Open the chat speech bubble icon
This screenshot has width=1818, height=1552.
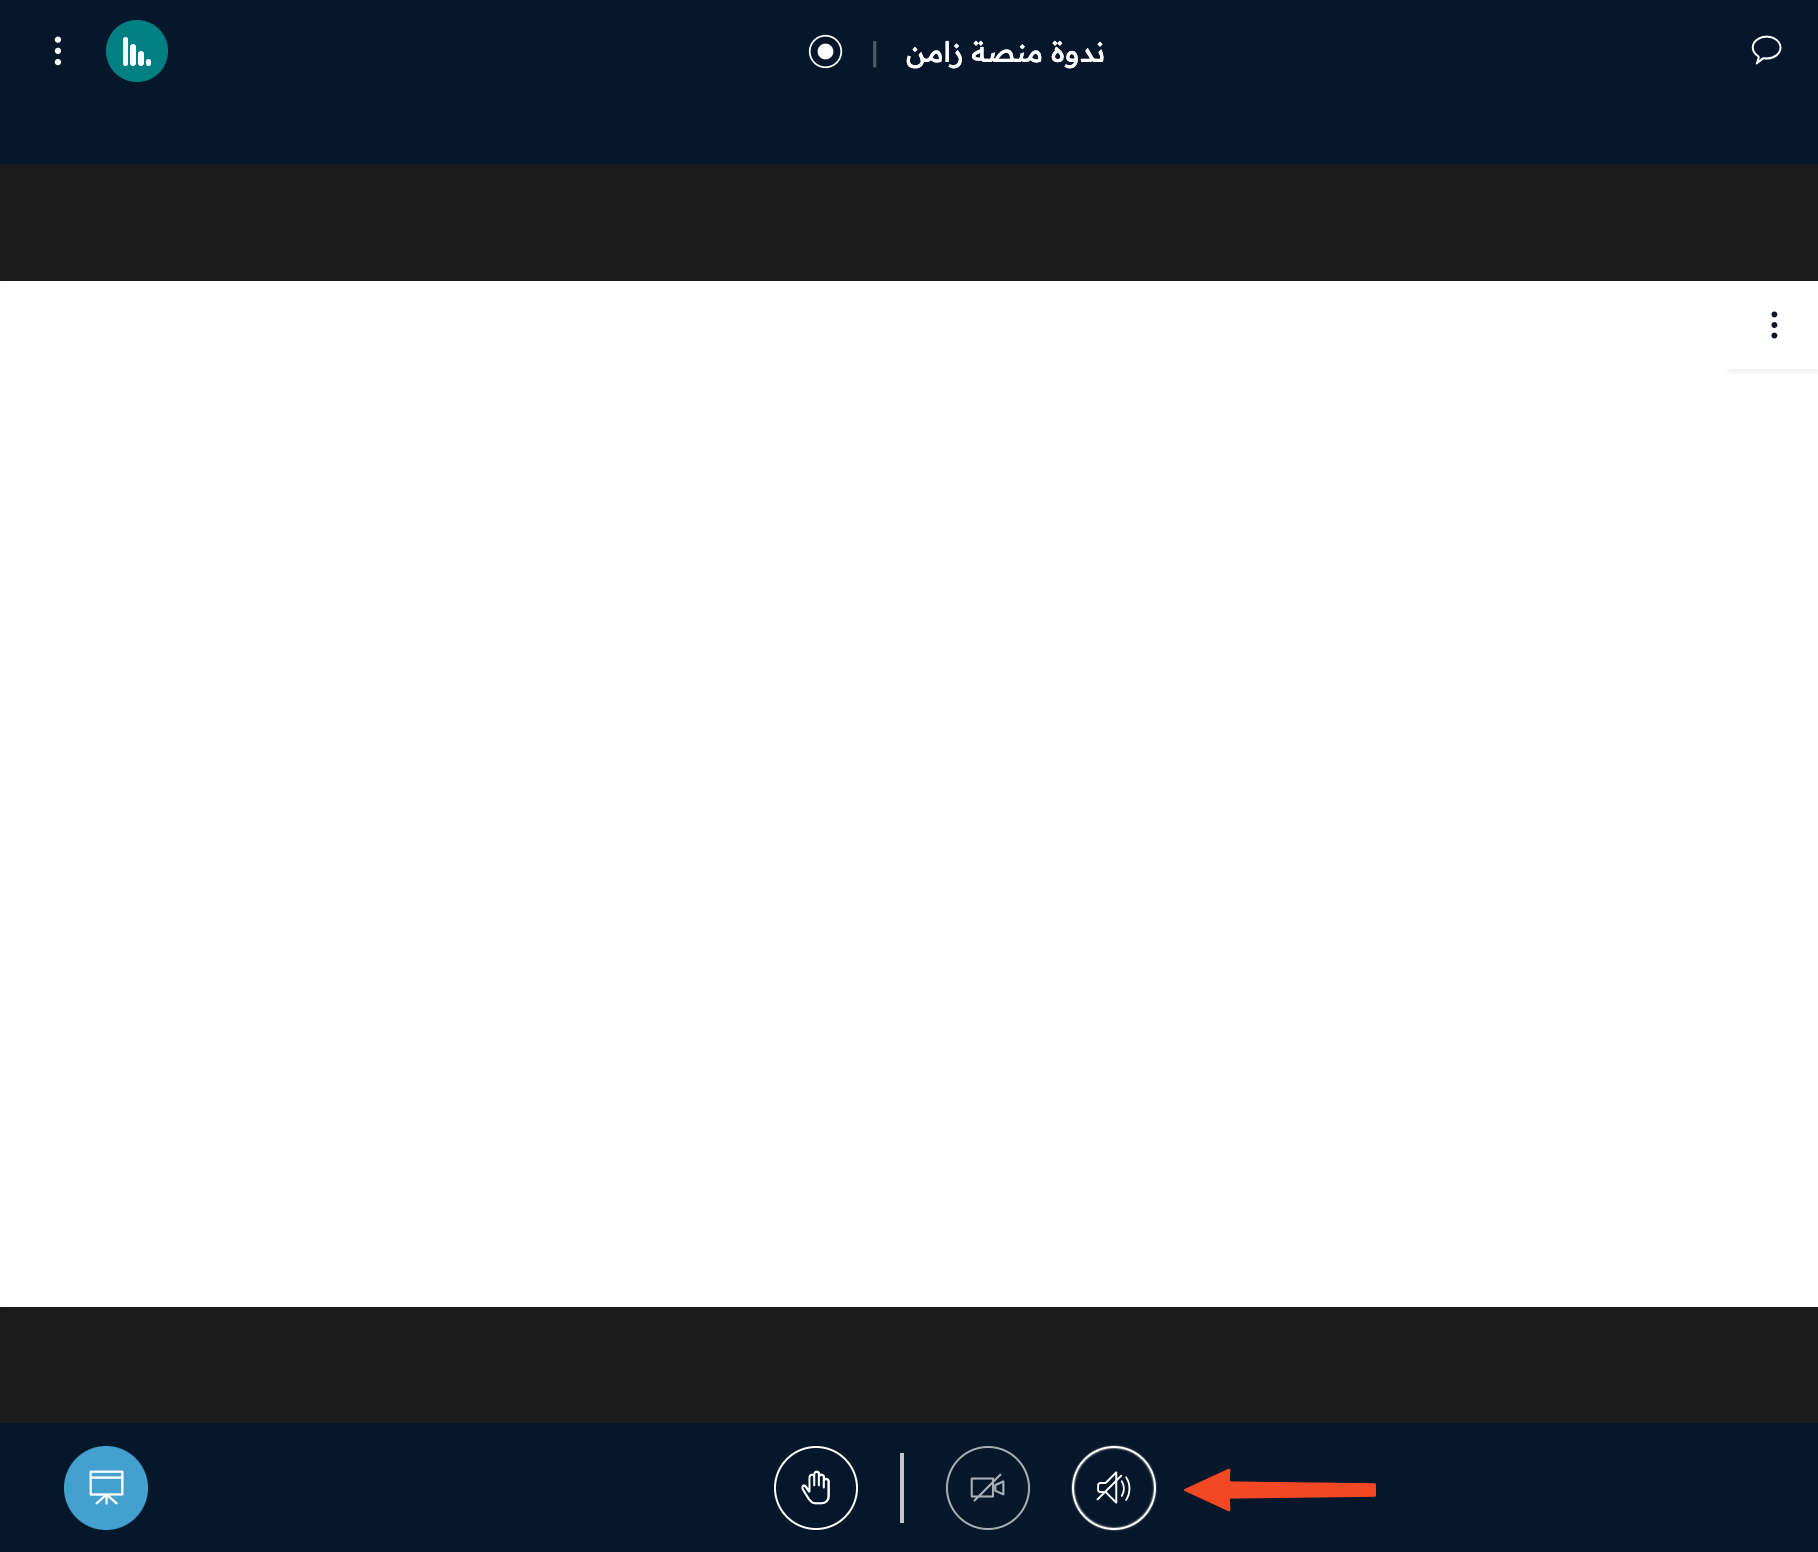pos(1766,50)
